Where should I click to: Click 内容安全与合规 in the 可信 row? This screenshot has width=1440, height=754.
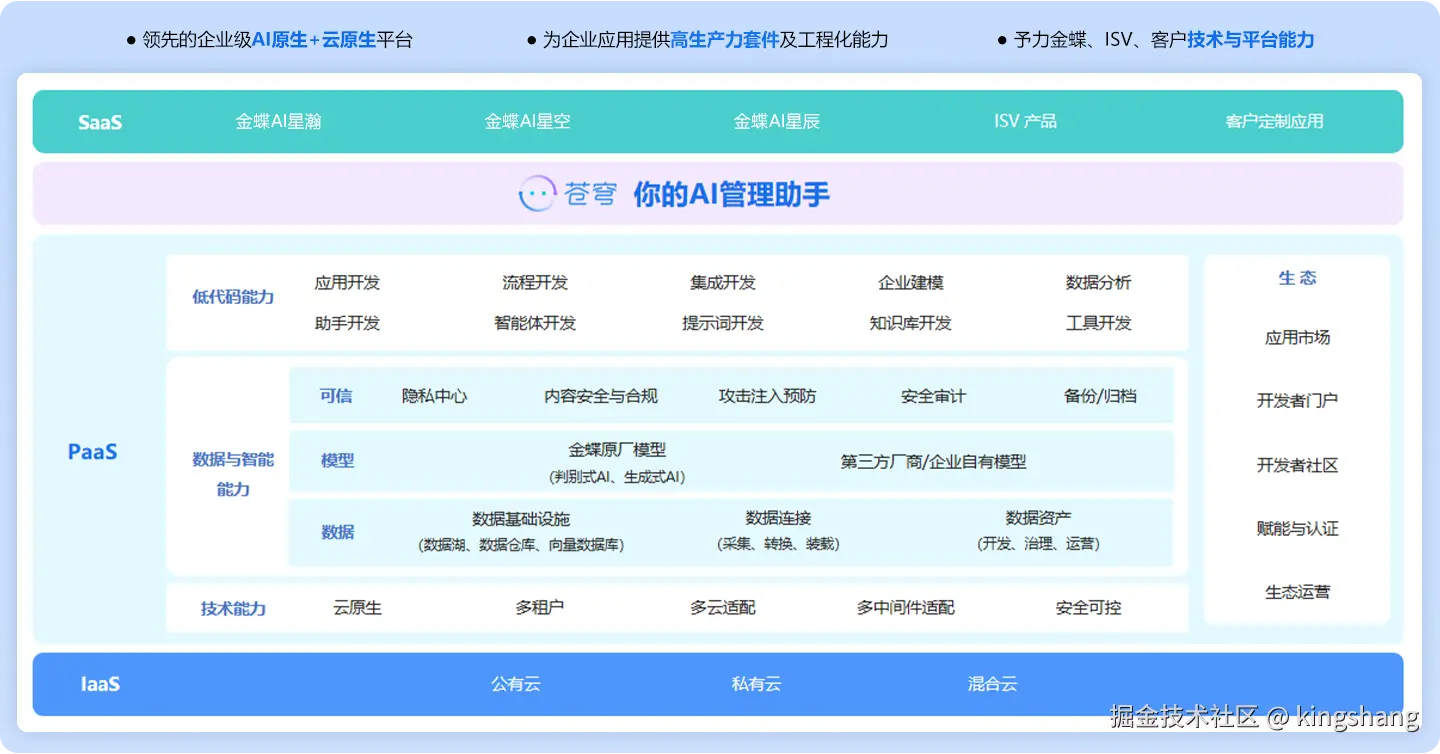(x=601, y=396)
